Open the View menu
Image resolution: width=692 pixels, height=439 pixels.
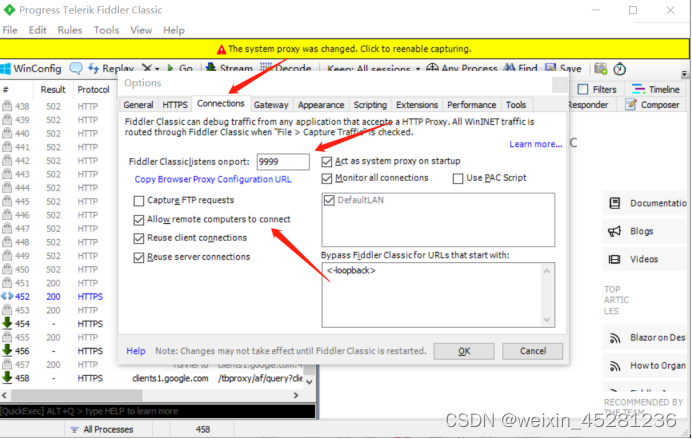click(x=141, y=30)
